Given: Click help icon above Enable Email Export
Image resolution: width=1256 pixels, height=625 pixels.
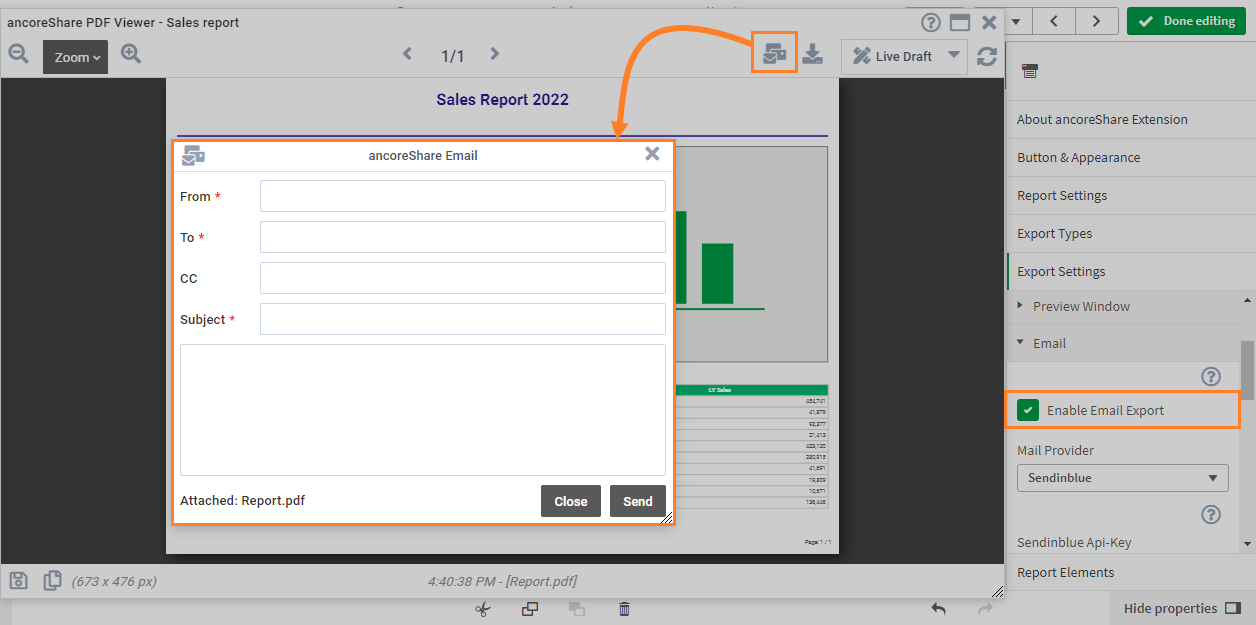Looking at the screenshot, I should (1211, 377).
